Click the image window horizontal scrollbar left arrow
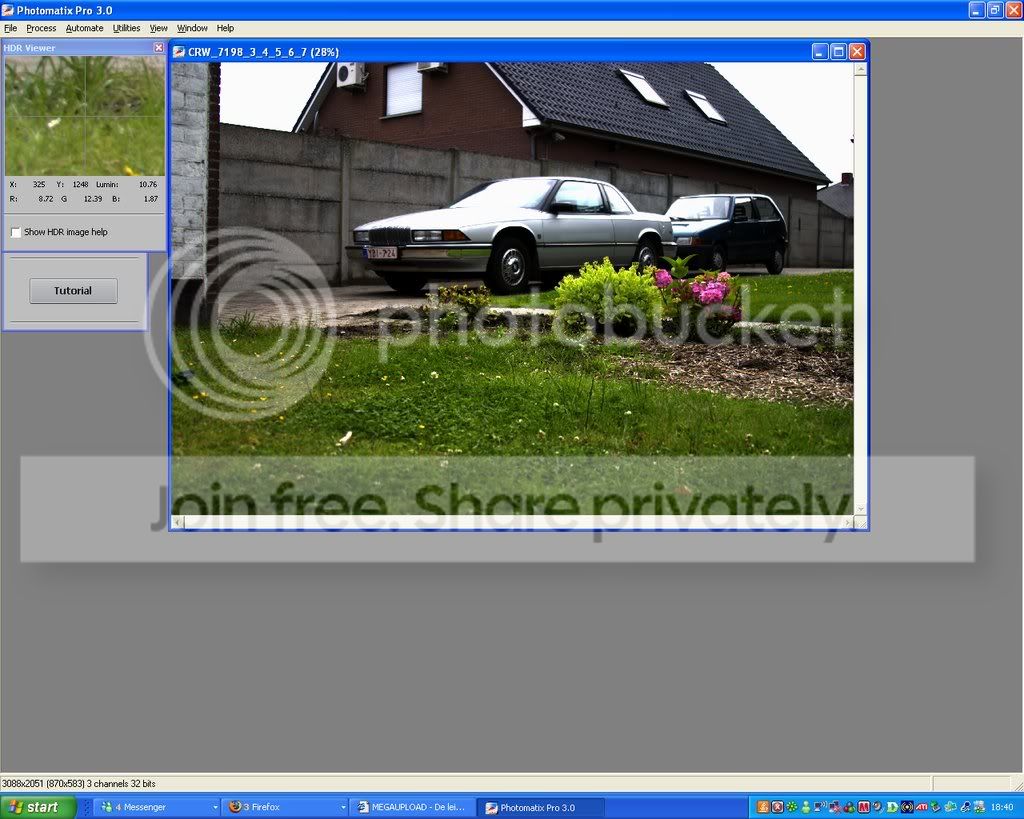This screenshot has width=1024, height=819. point(178,522)
